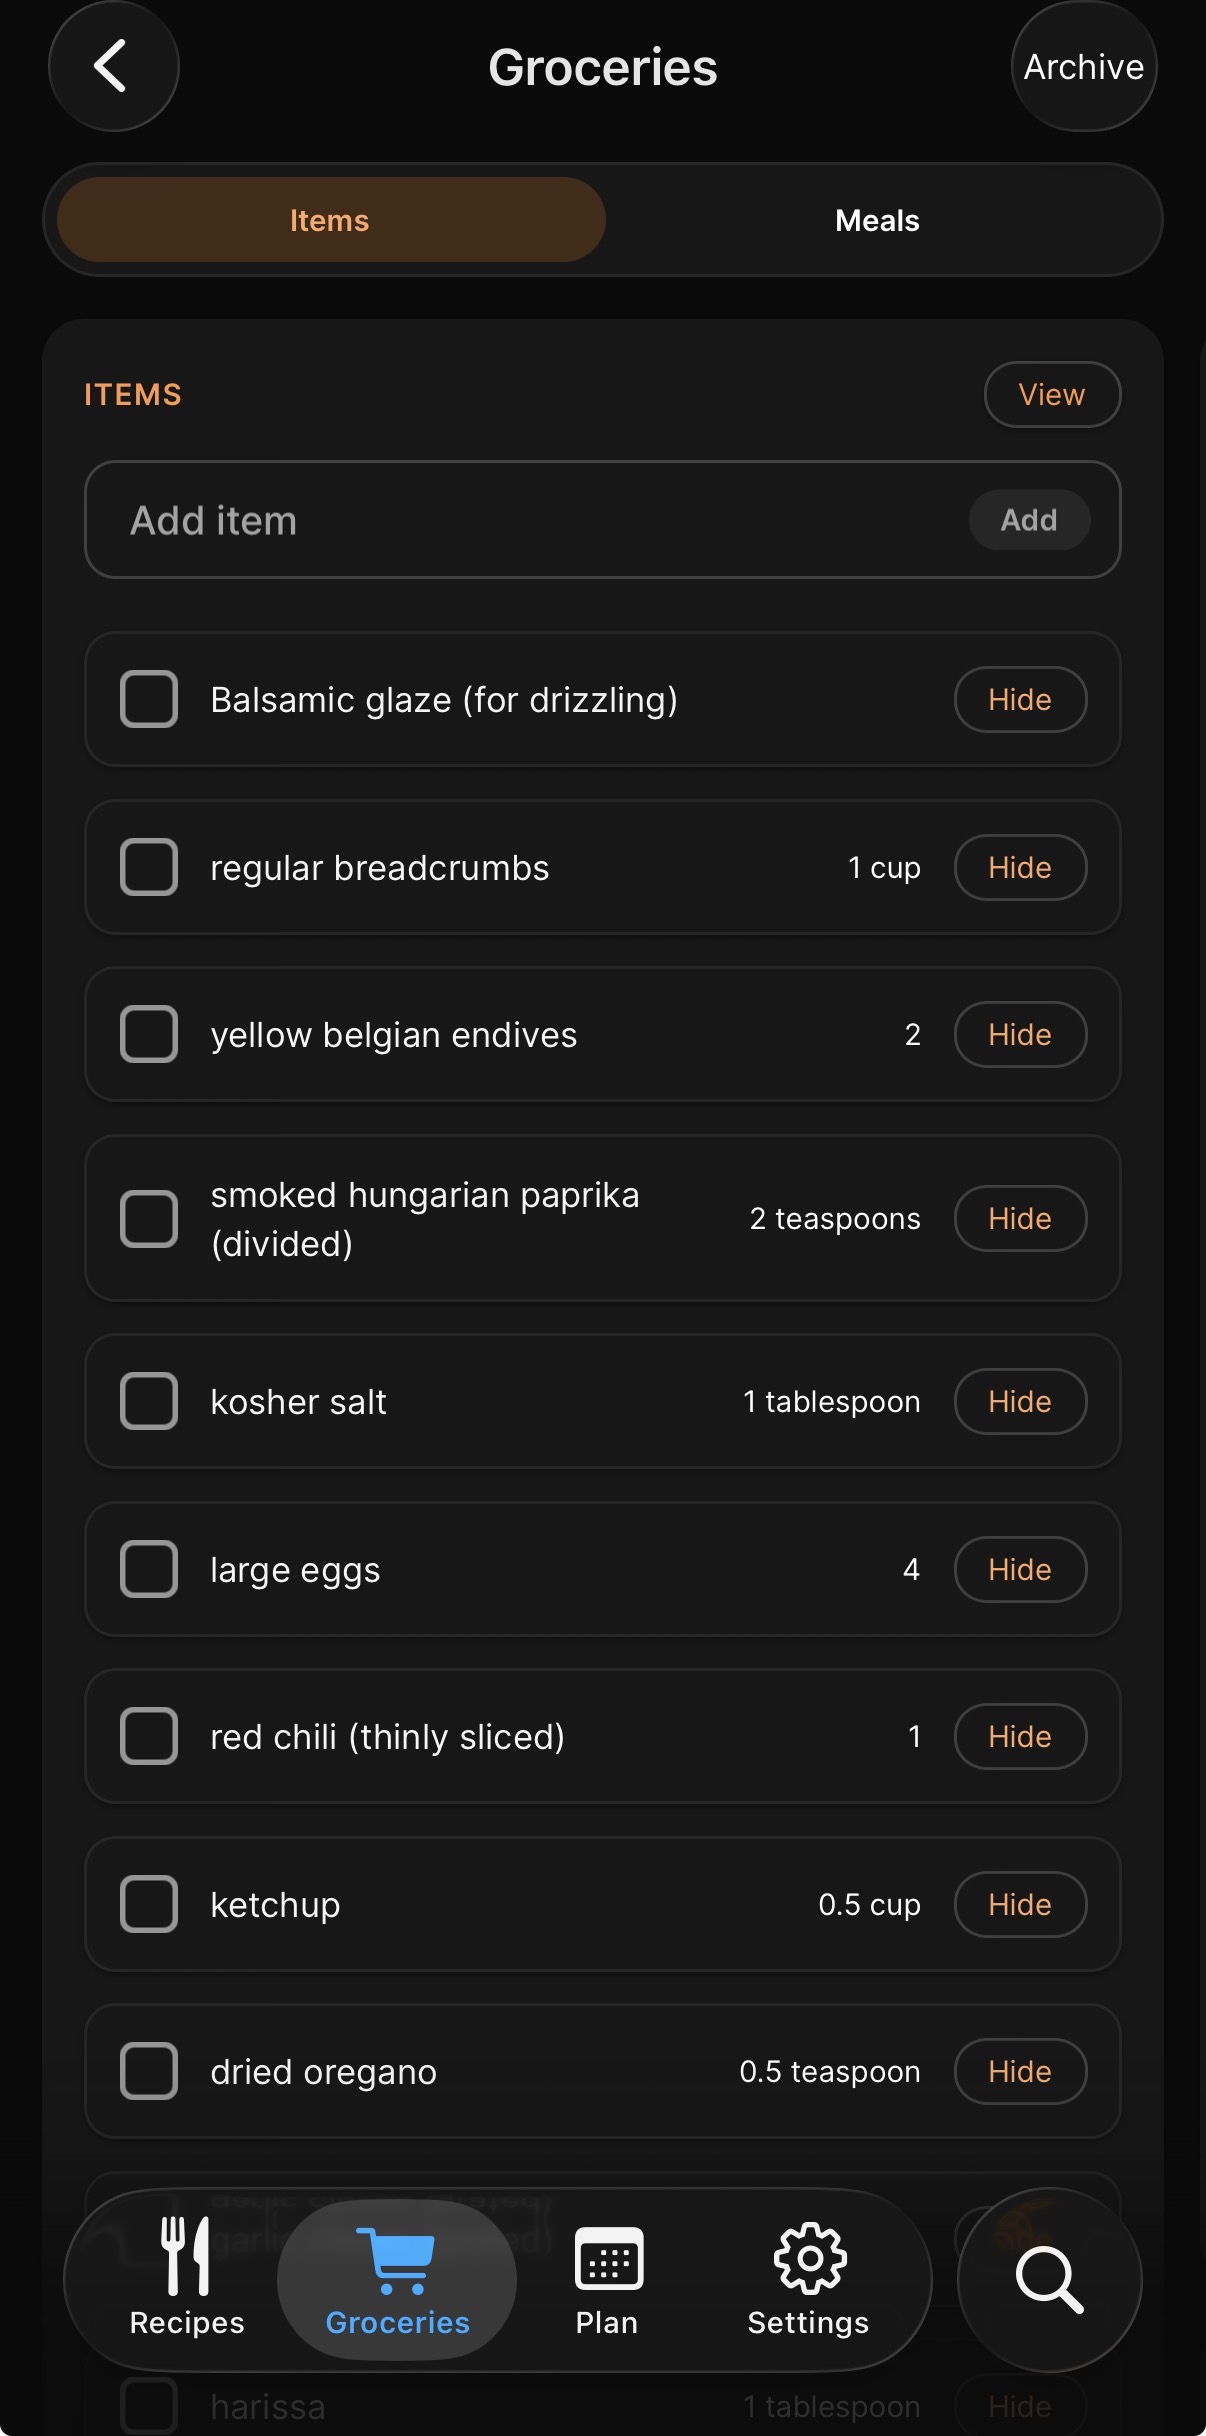This screenshot has height=2436, width=1206.
Task: Select the Items tab
Action: 331,220
